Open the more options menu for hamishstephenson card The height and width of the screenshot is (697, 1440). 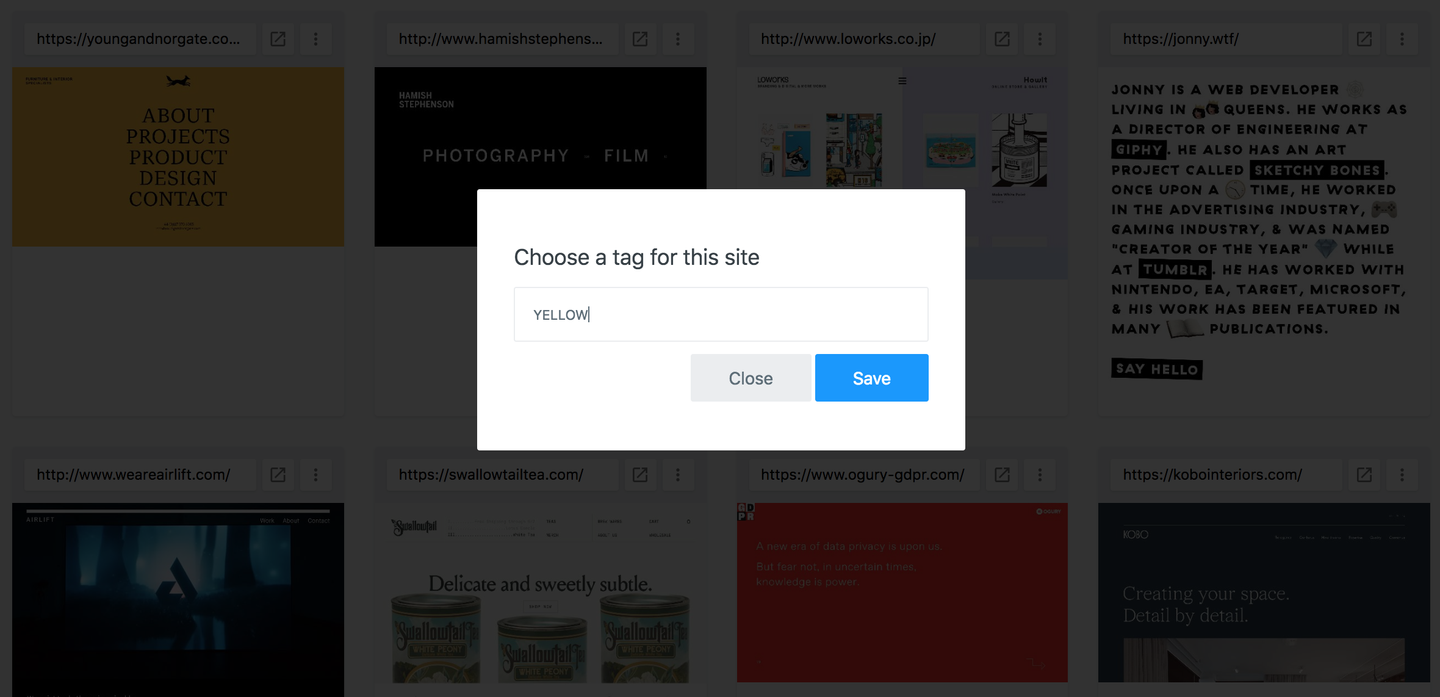(678, 39)
